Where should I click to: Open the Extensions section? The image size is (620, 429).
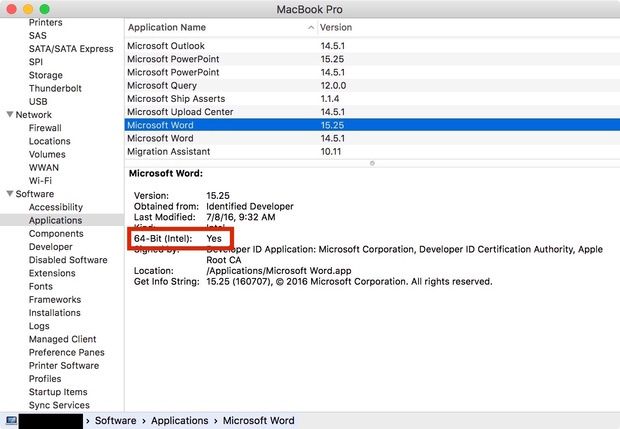(52, 273)
